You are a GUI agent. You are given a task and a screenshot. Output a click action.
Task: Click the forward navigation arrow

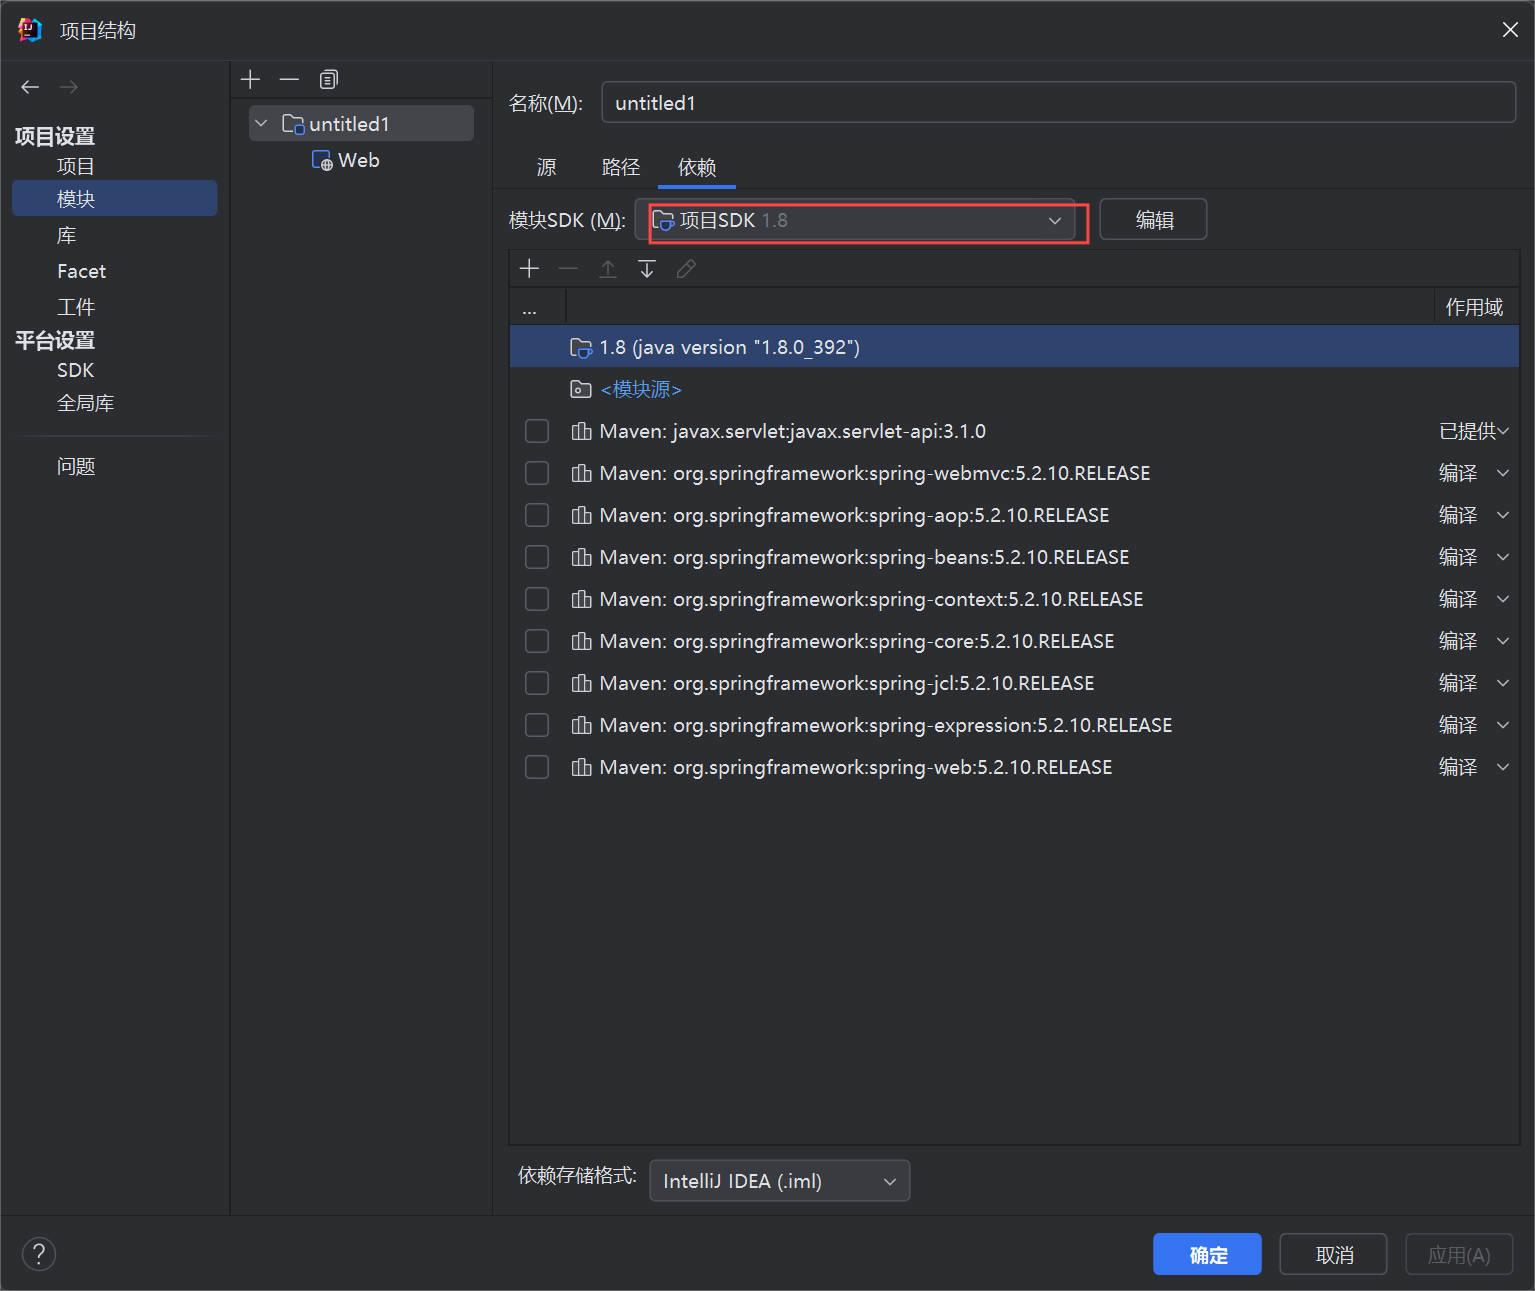pyautogui.click(x=68, y=87)
